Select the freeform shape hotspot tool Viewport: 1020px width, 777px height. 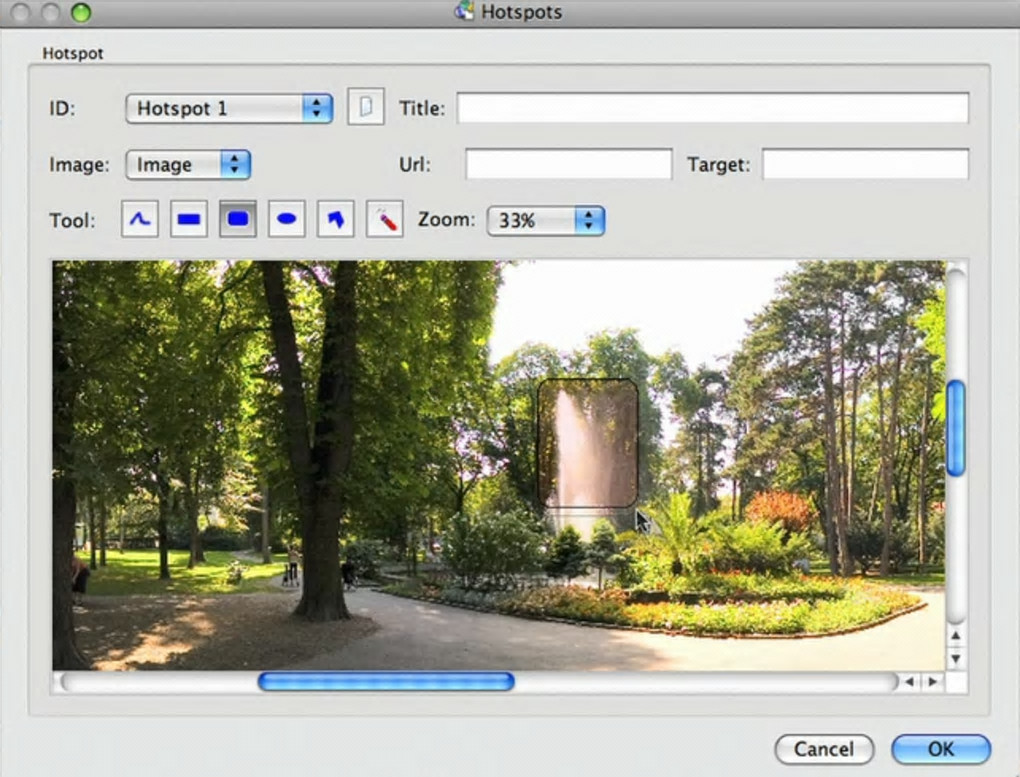pyautogui.click(x=336, y=219)
